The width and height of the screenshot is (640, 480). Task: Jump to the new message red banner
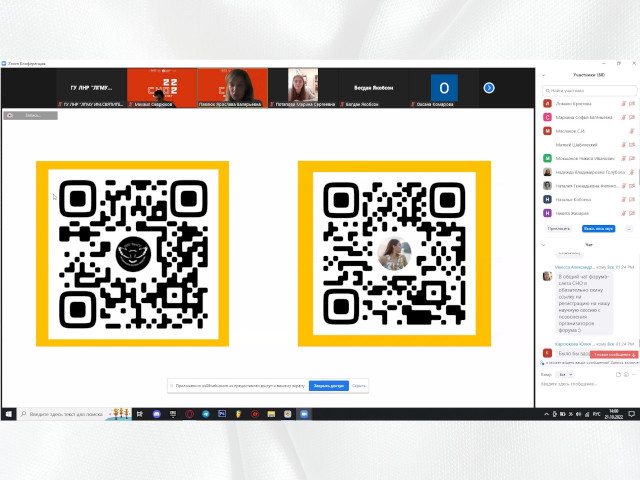tap(613, 355)
